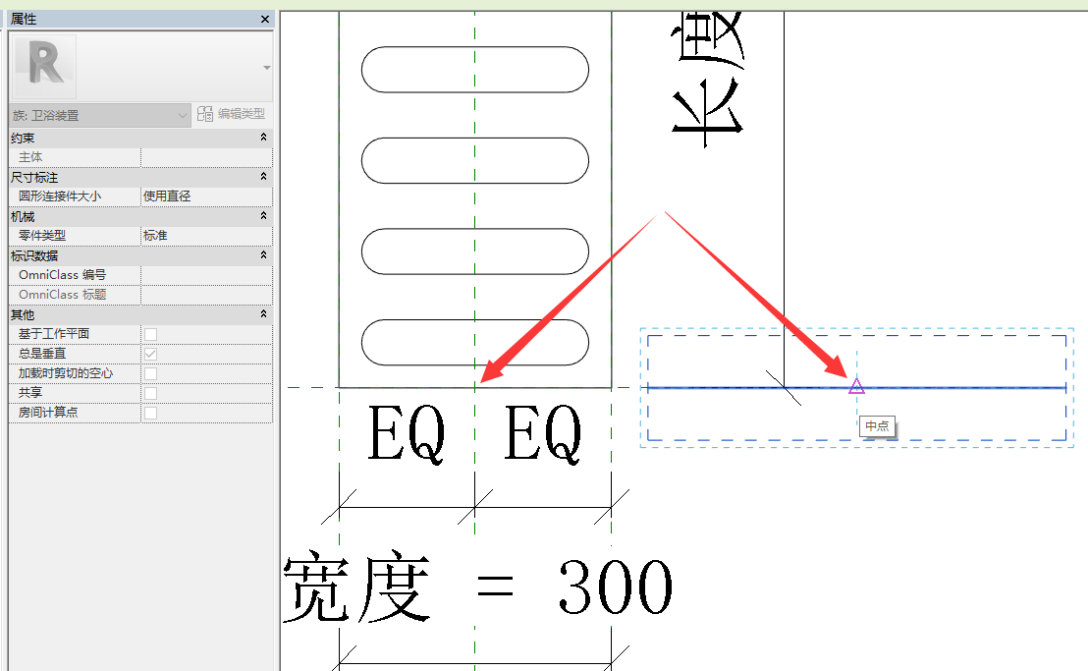The image size is (1088, 671).
Task: Select the 宽度 = 300 dimension label
Action: pos(478,587)
